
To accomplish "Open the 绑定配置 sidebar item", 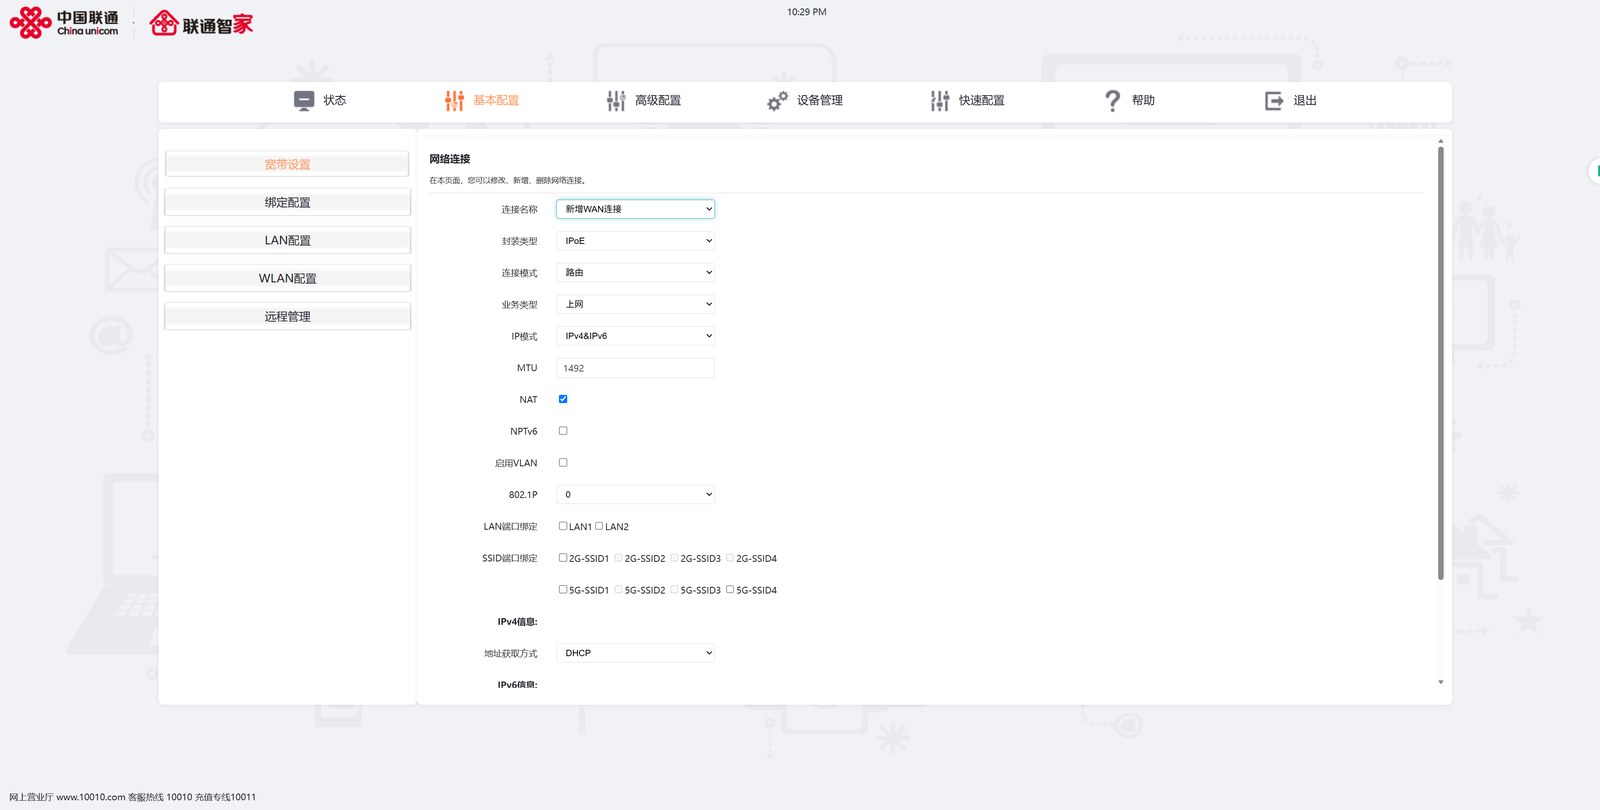I will click(x=288, y=202).
